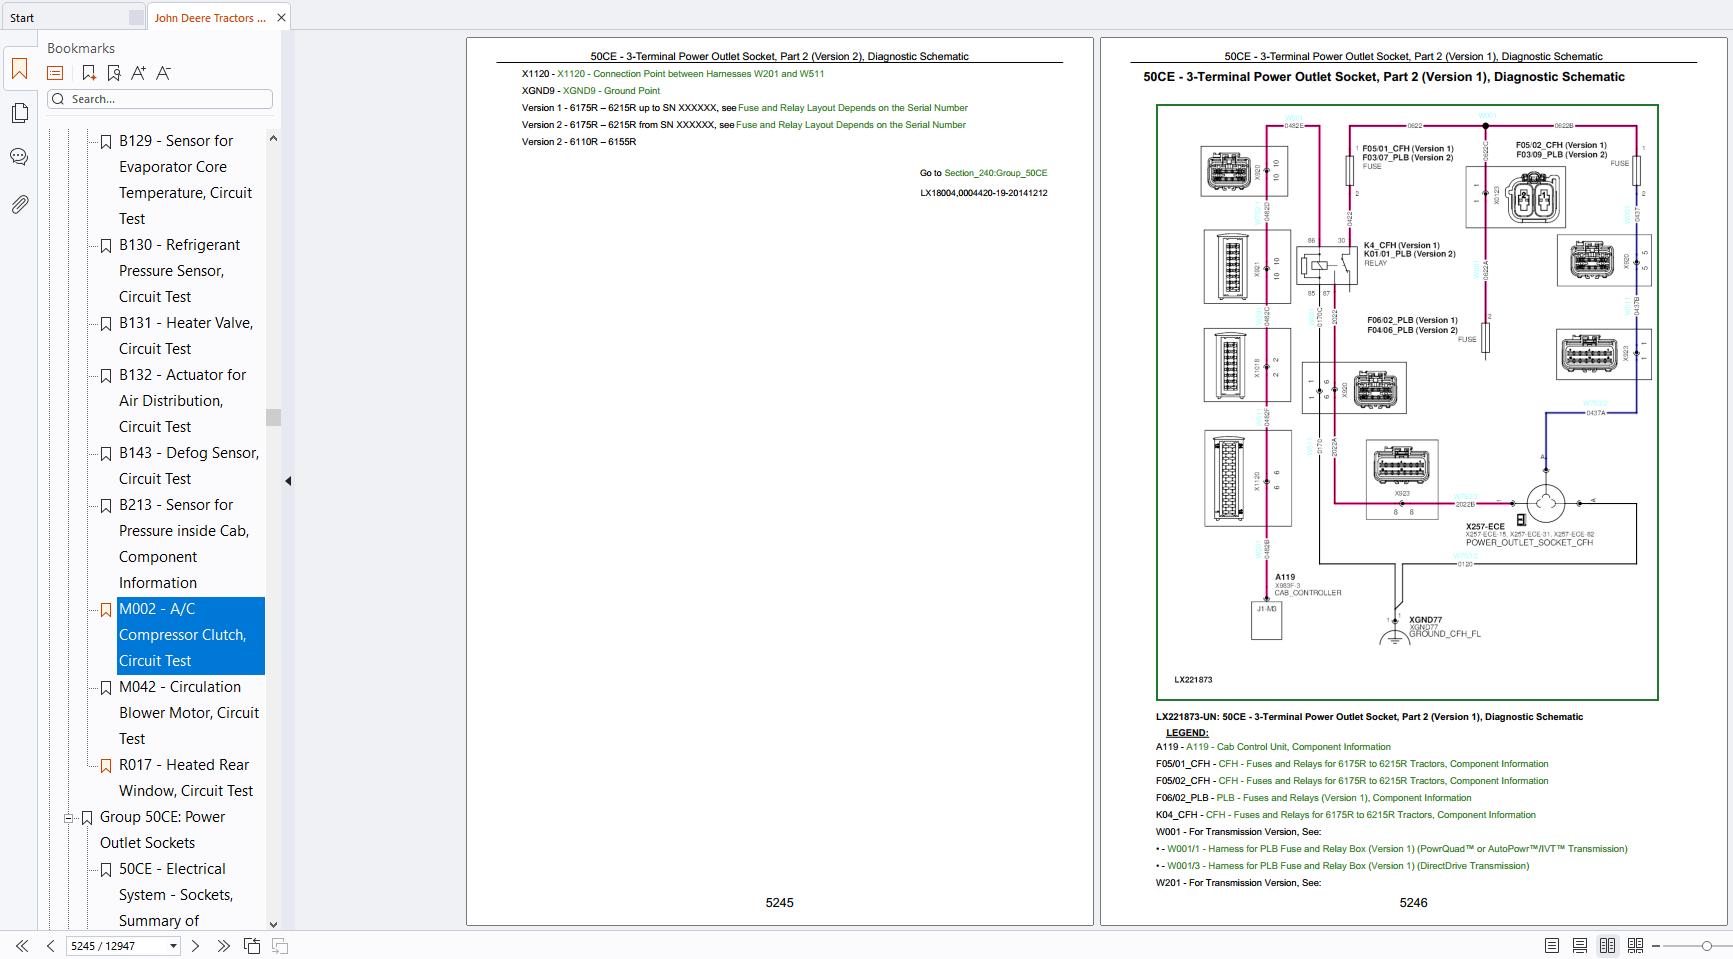
Task: Decrease bookmark font size
Action: click(163, 73)
